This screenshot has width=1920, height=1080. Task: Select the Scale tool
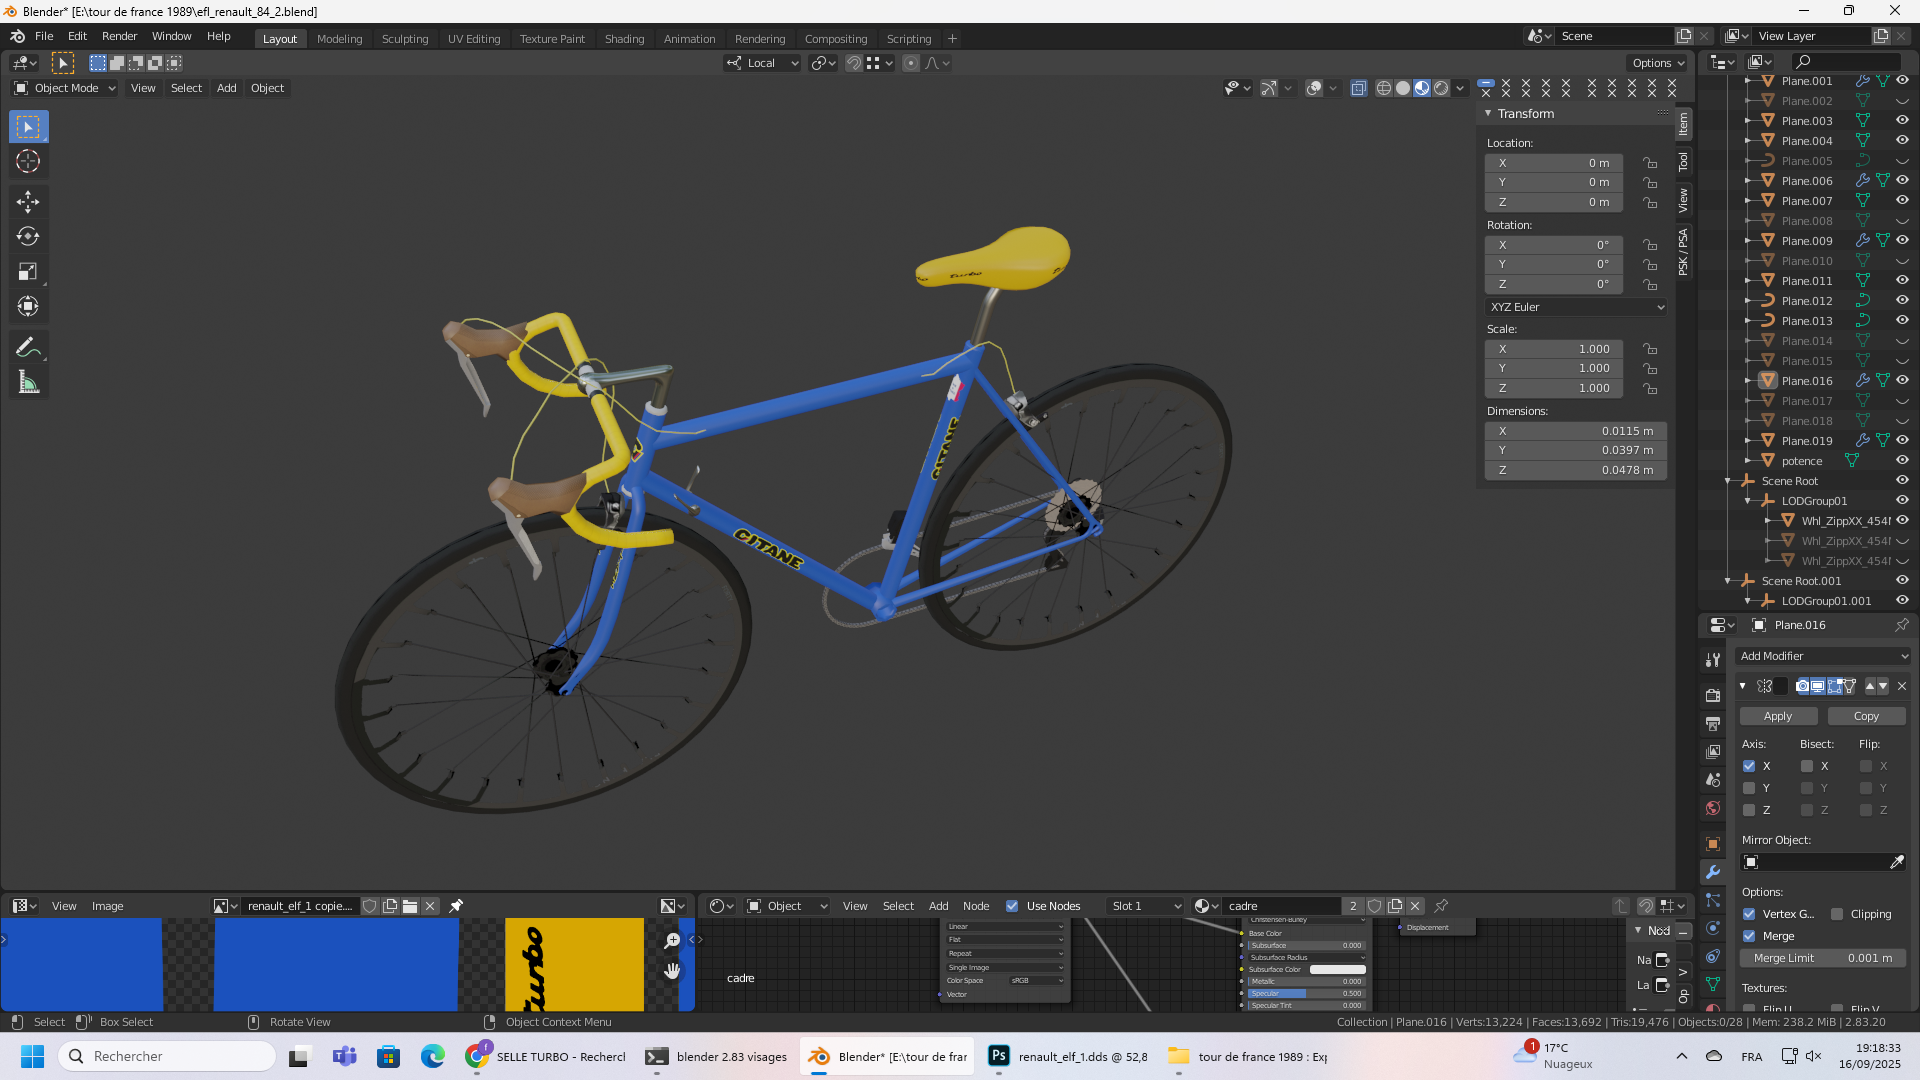28,272
